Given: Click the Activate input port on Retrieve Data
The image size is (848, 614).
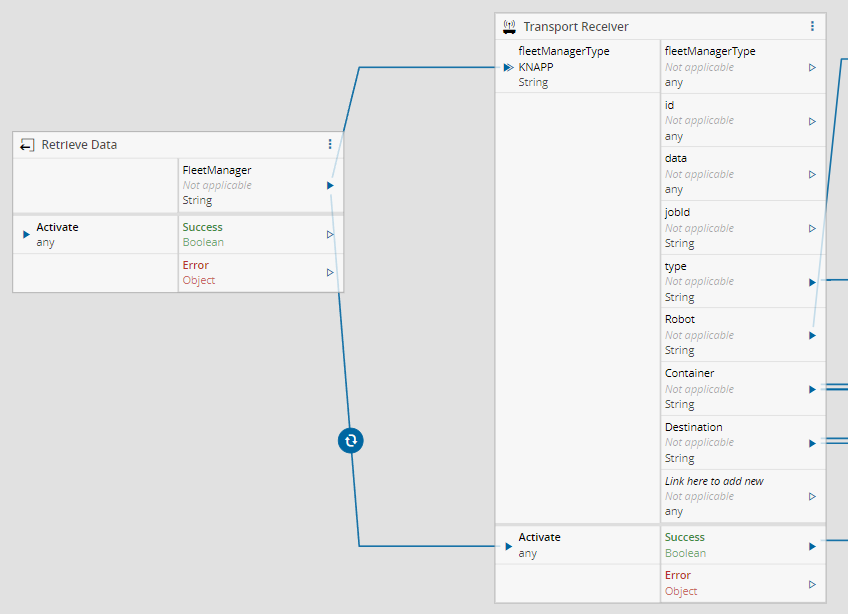Looking at the screenshot, I should click(26, 234).
